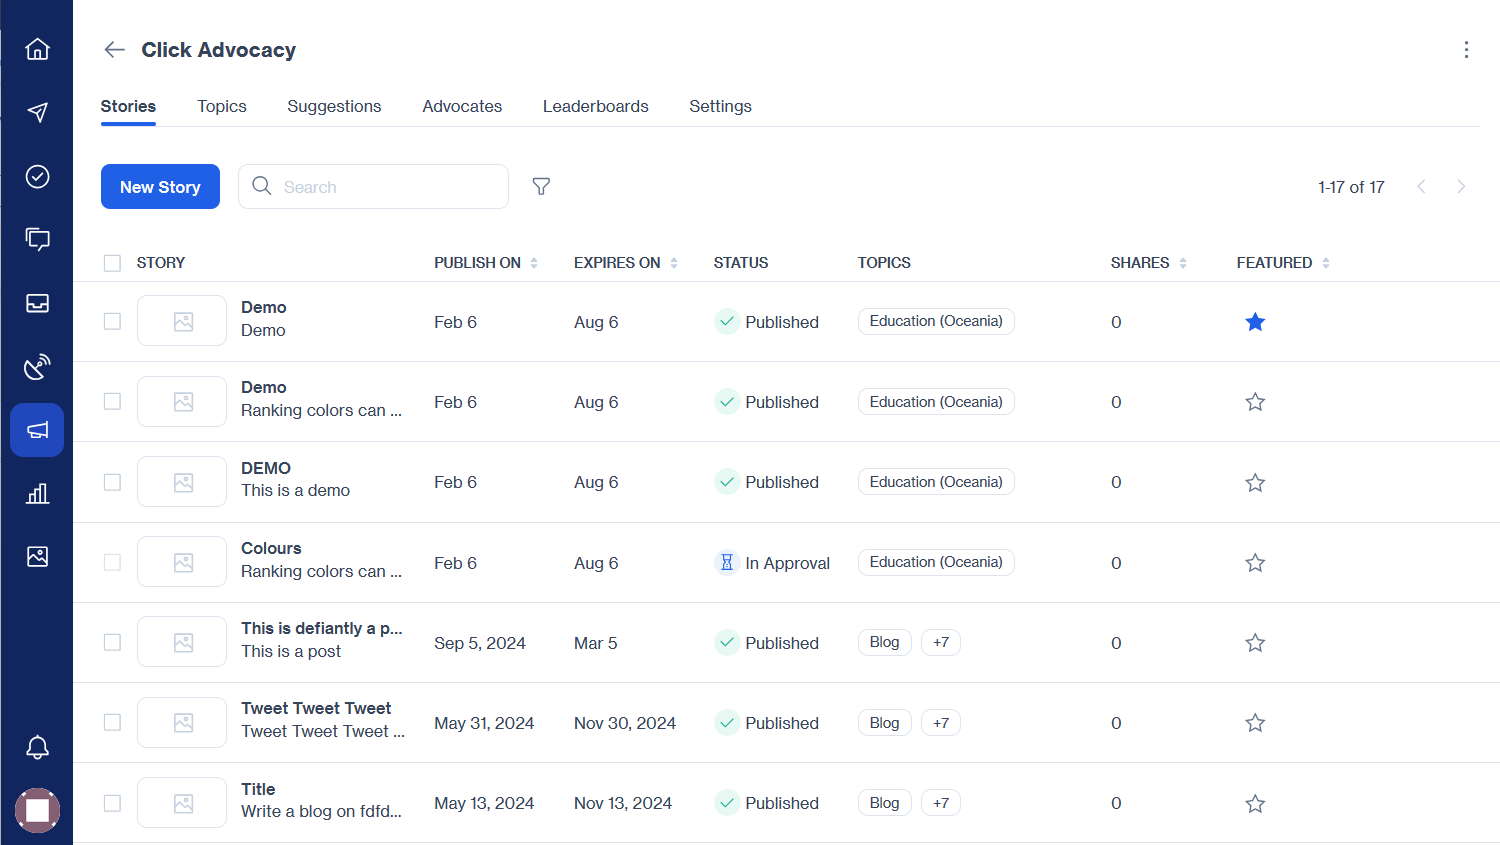Unfeature the first Demo story star

click(1255, 322)
